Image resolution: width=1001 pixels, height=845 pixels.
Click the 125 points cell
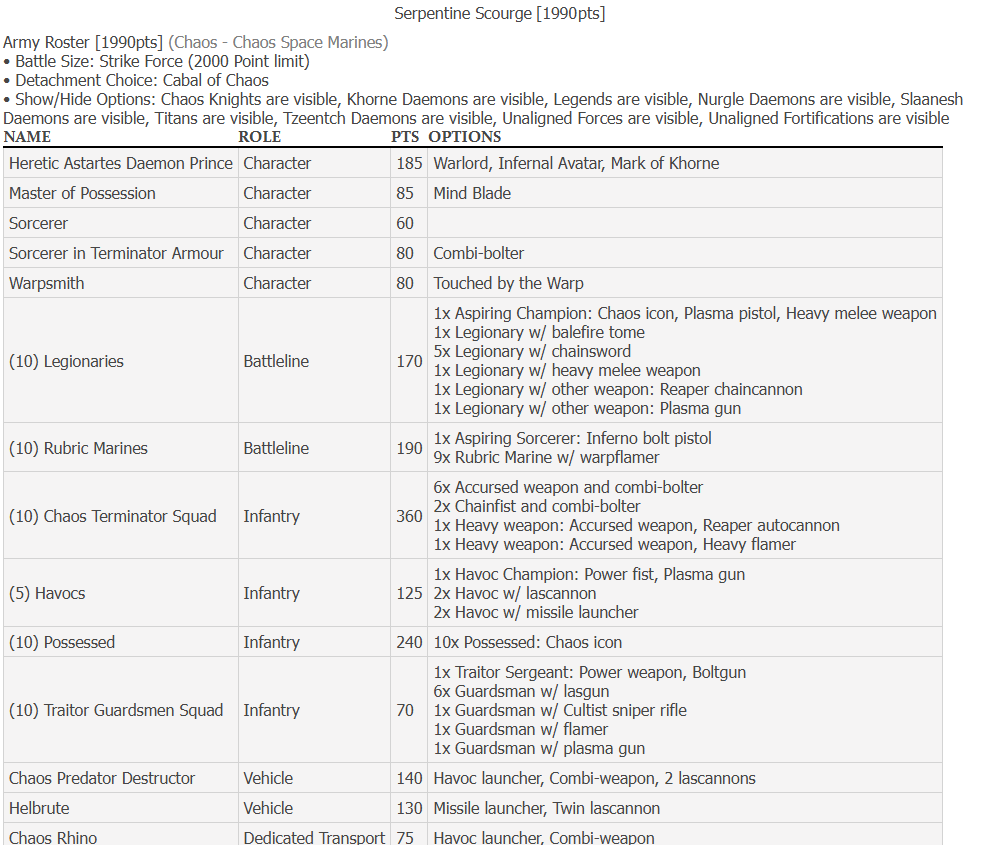point(409,594)
